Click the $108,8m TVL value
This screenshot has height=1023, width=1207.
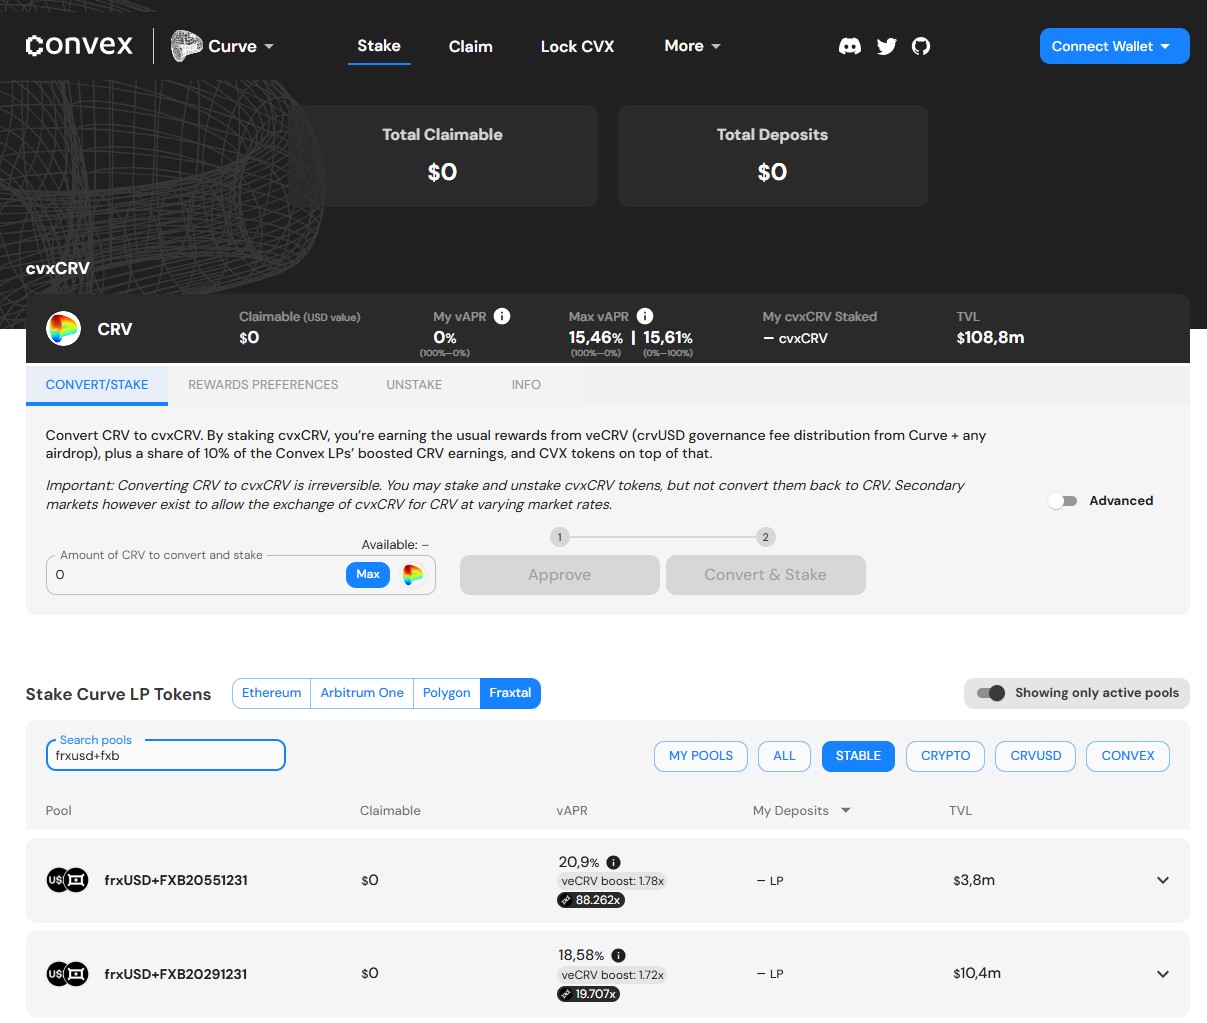pyautogui.click(x=990, y=338)
